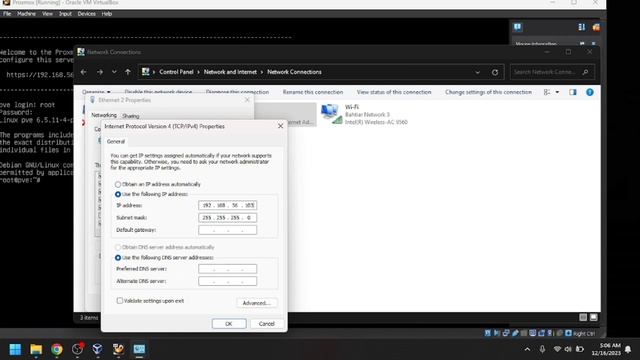Open the VirtualBox notification center icon

coord(518,27)
